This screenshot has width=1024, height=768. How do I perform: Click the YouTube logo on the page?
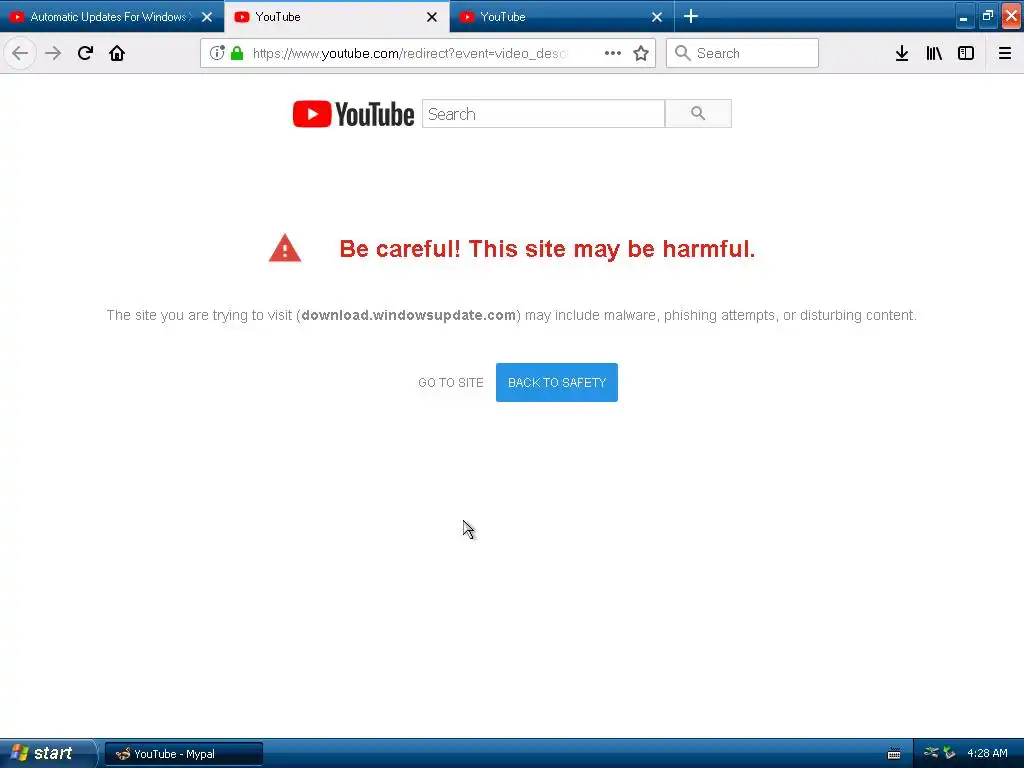353,114
